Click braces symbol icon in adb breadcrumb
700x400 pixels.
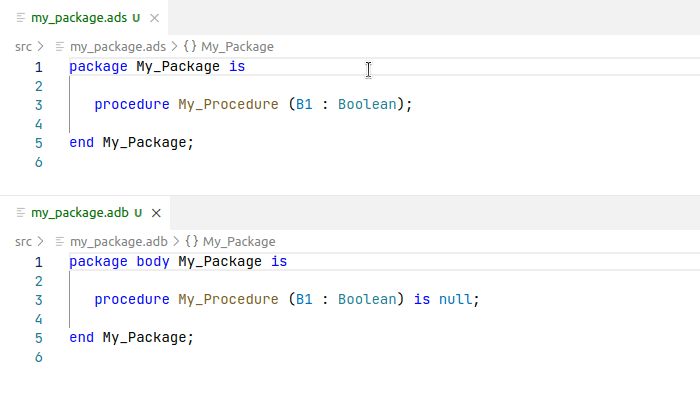coord(192,241)
